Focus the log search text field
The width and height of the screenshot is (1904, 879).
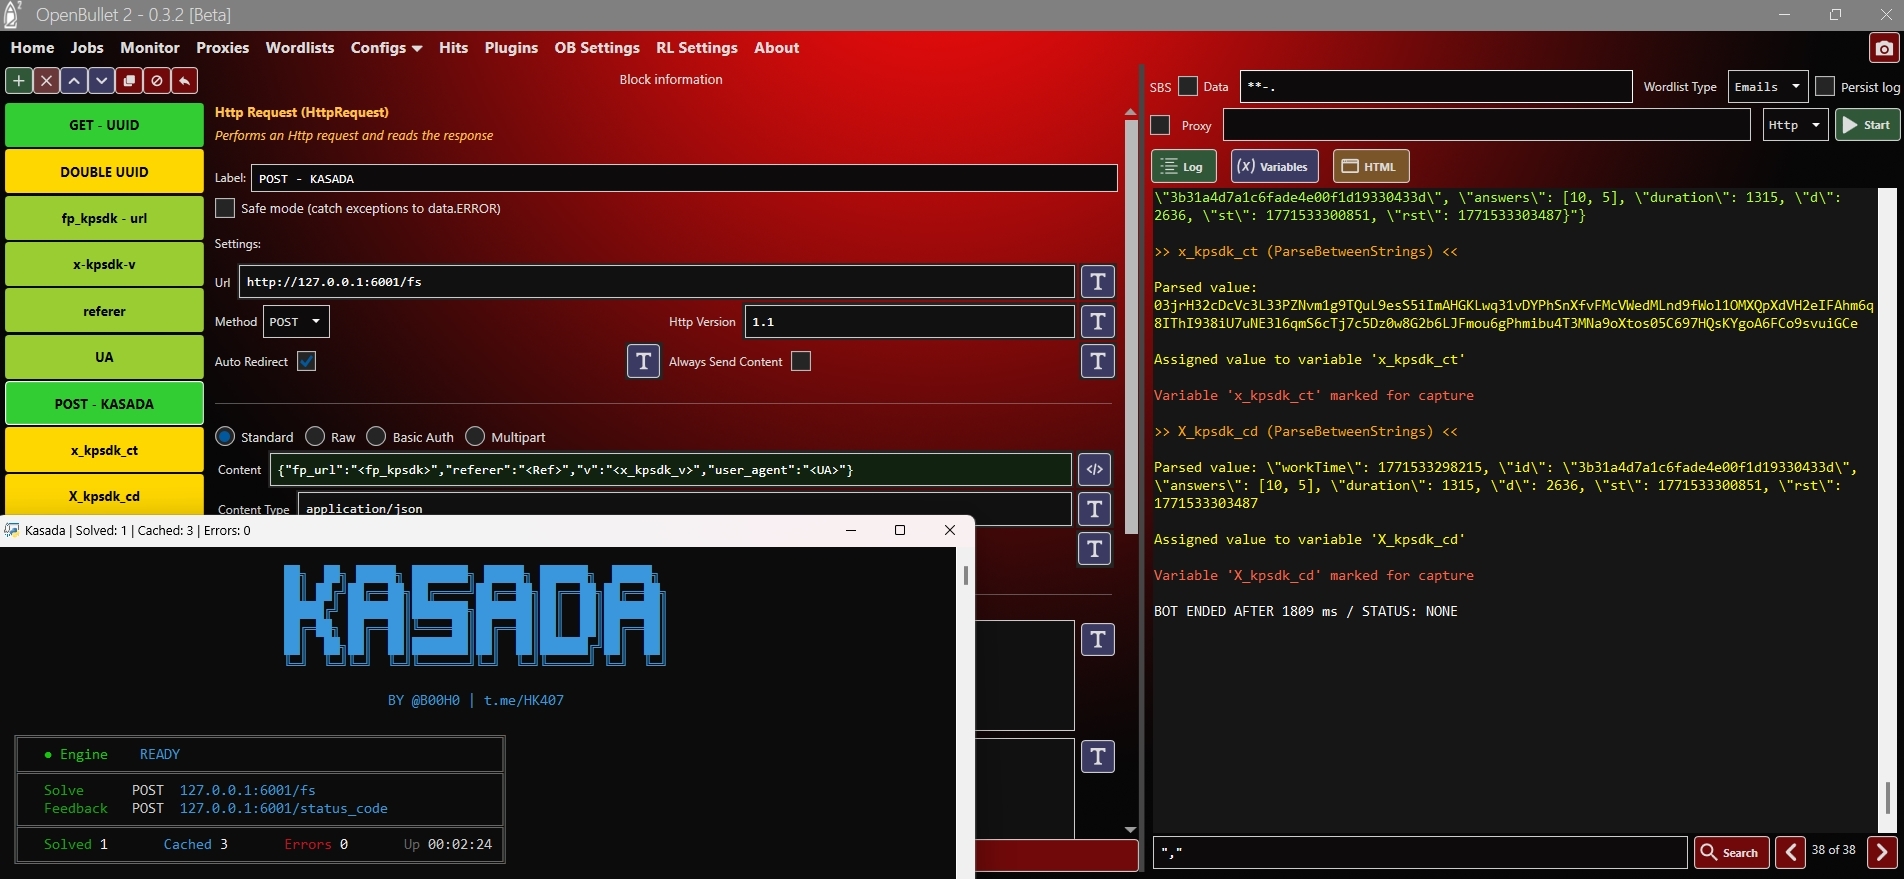(1420, 852)
